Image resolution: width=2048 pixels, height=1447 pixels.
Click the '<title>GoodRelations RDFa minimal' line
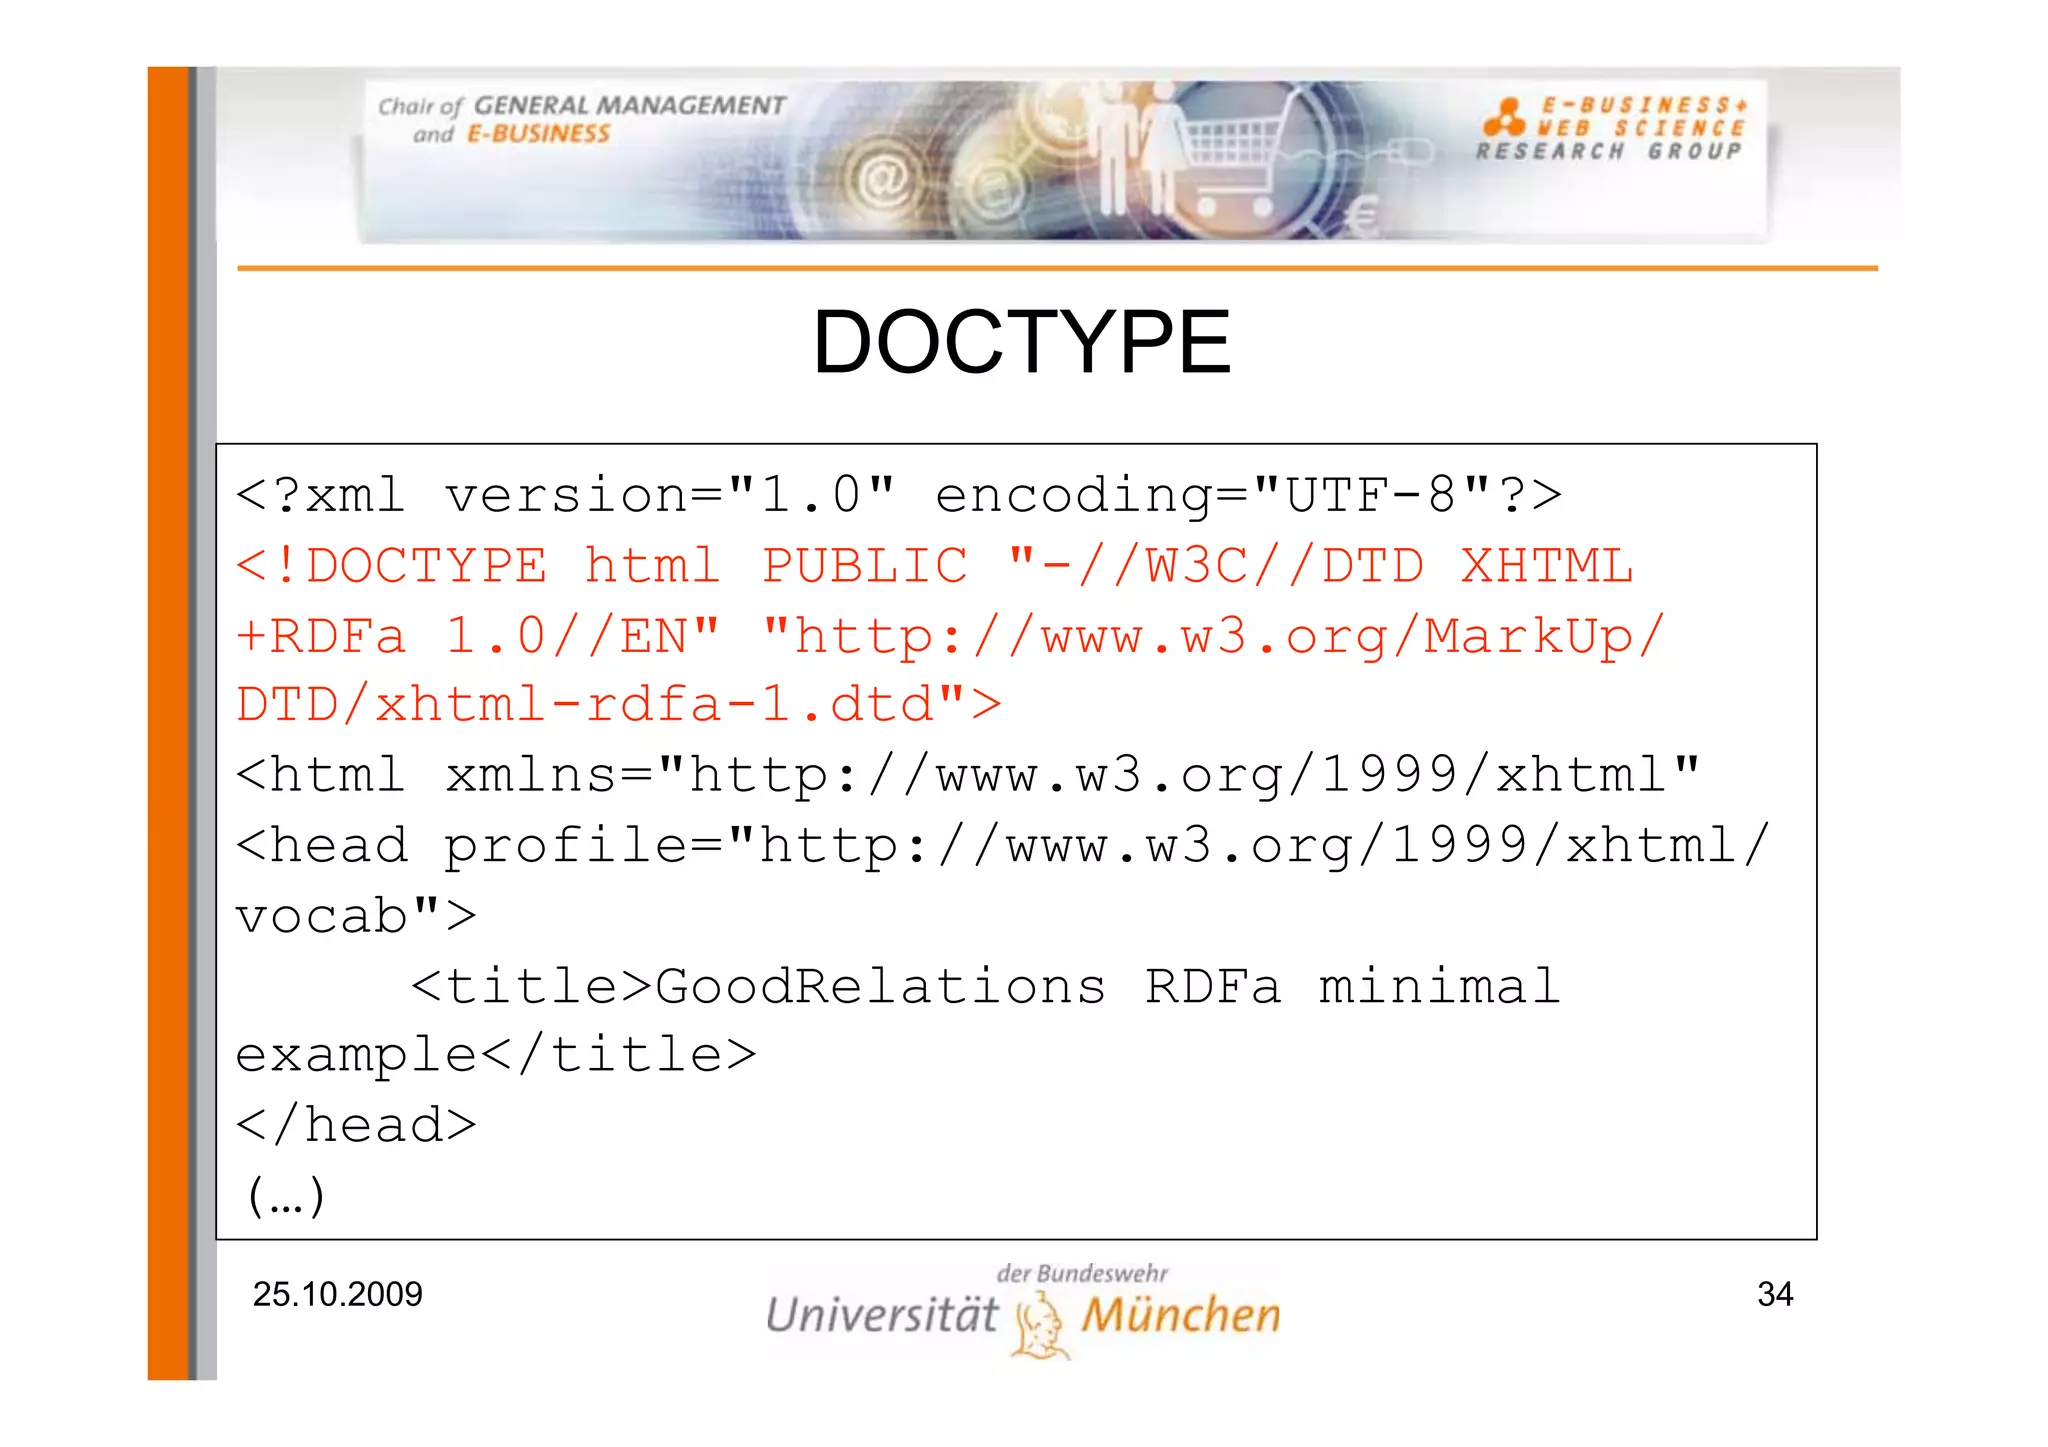(985, 986)
